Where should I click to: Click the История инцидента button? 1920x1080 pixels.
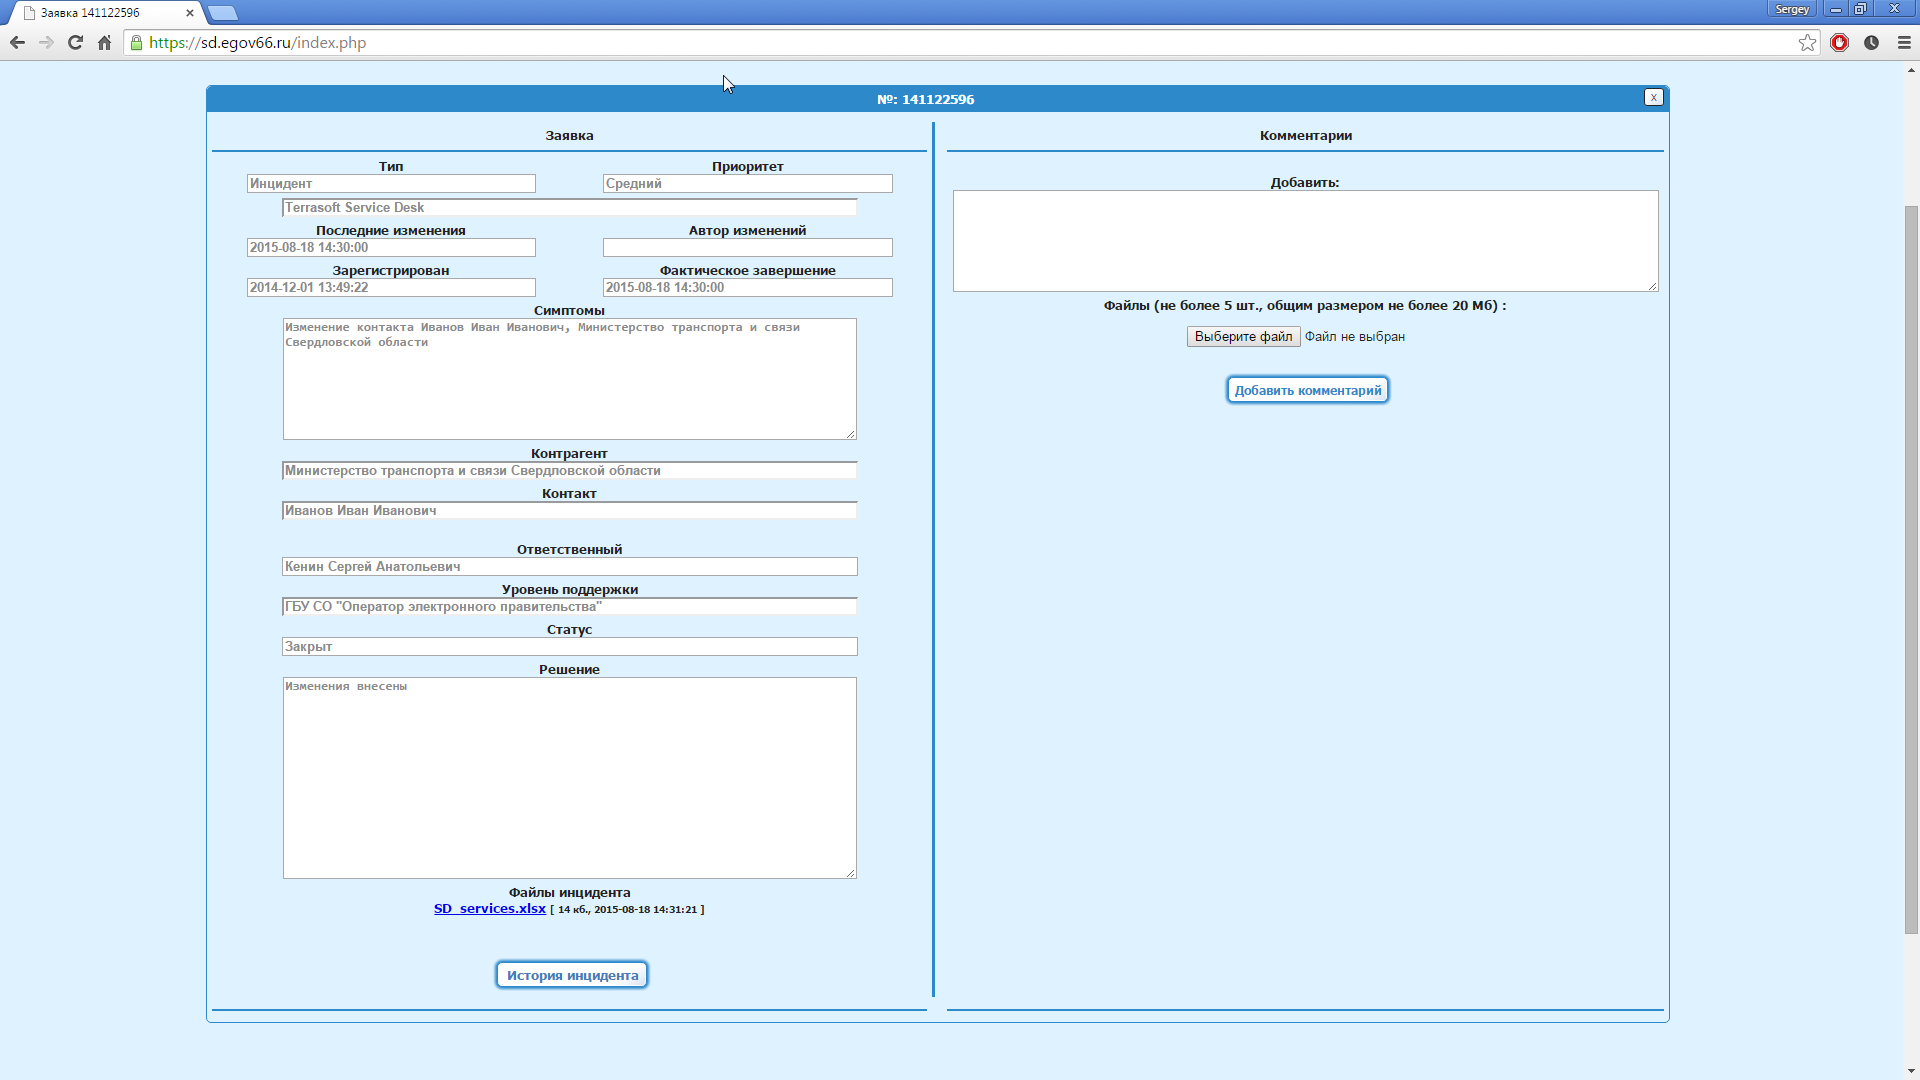point(572,975)
